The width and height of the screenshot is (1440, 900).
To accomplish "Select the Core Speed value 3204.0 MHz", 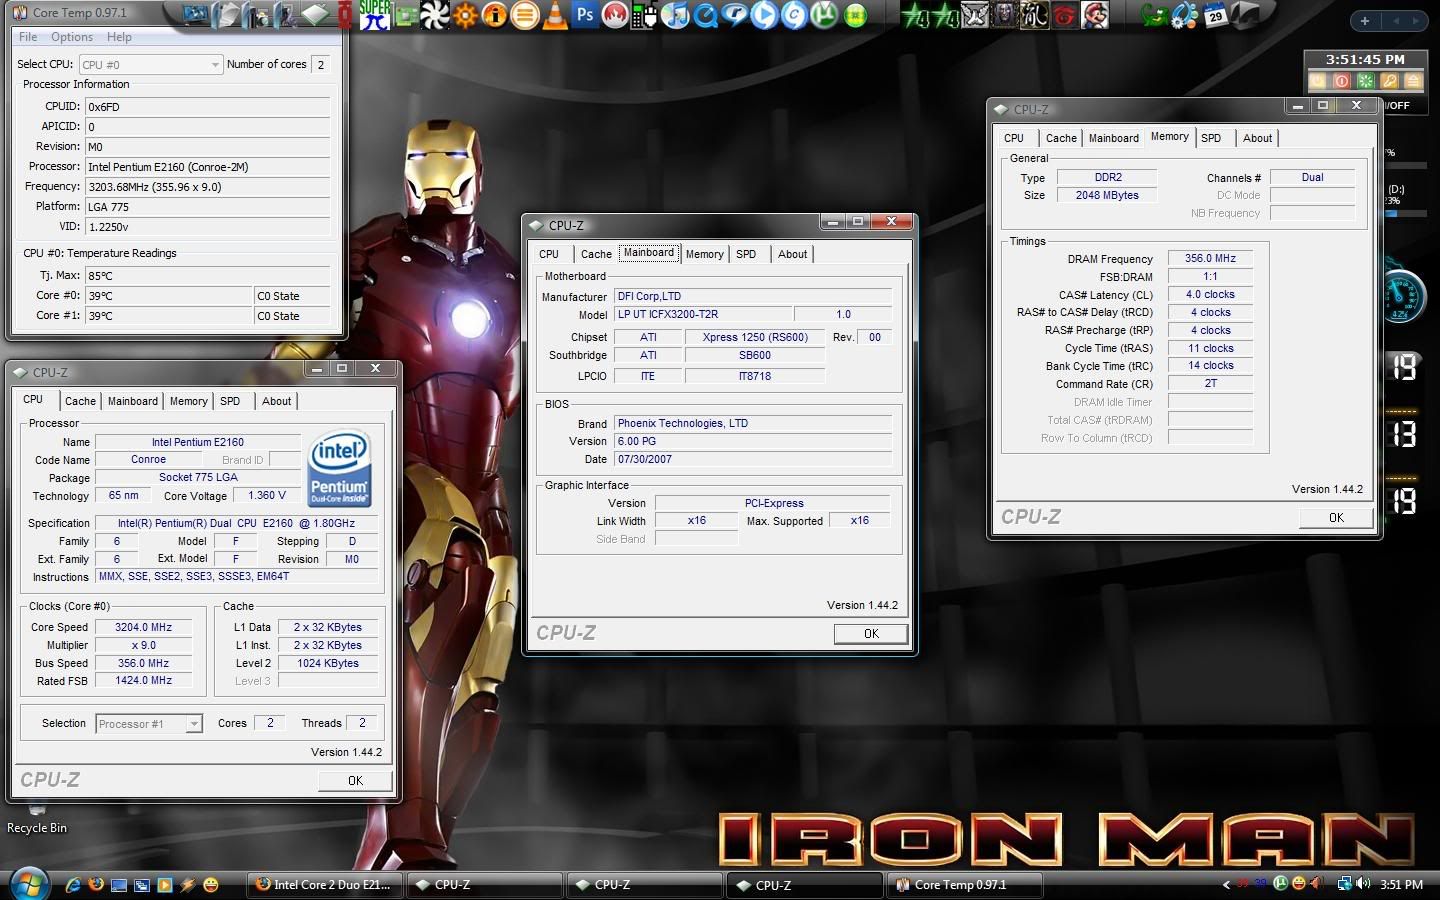I will click(x=143, y=628).
